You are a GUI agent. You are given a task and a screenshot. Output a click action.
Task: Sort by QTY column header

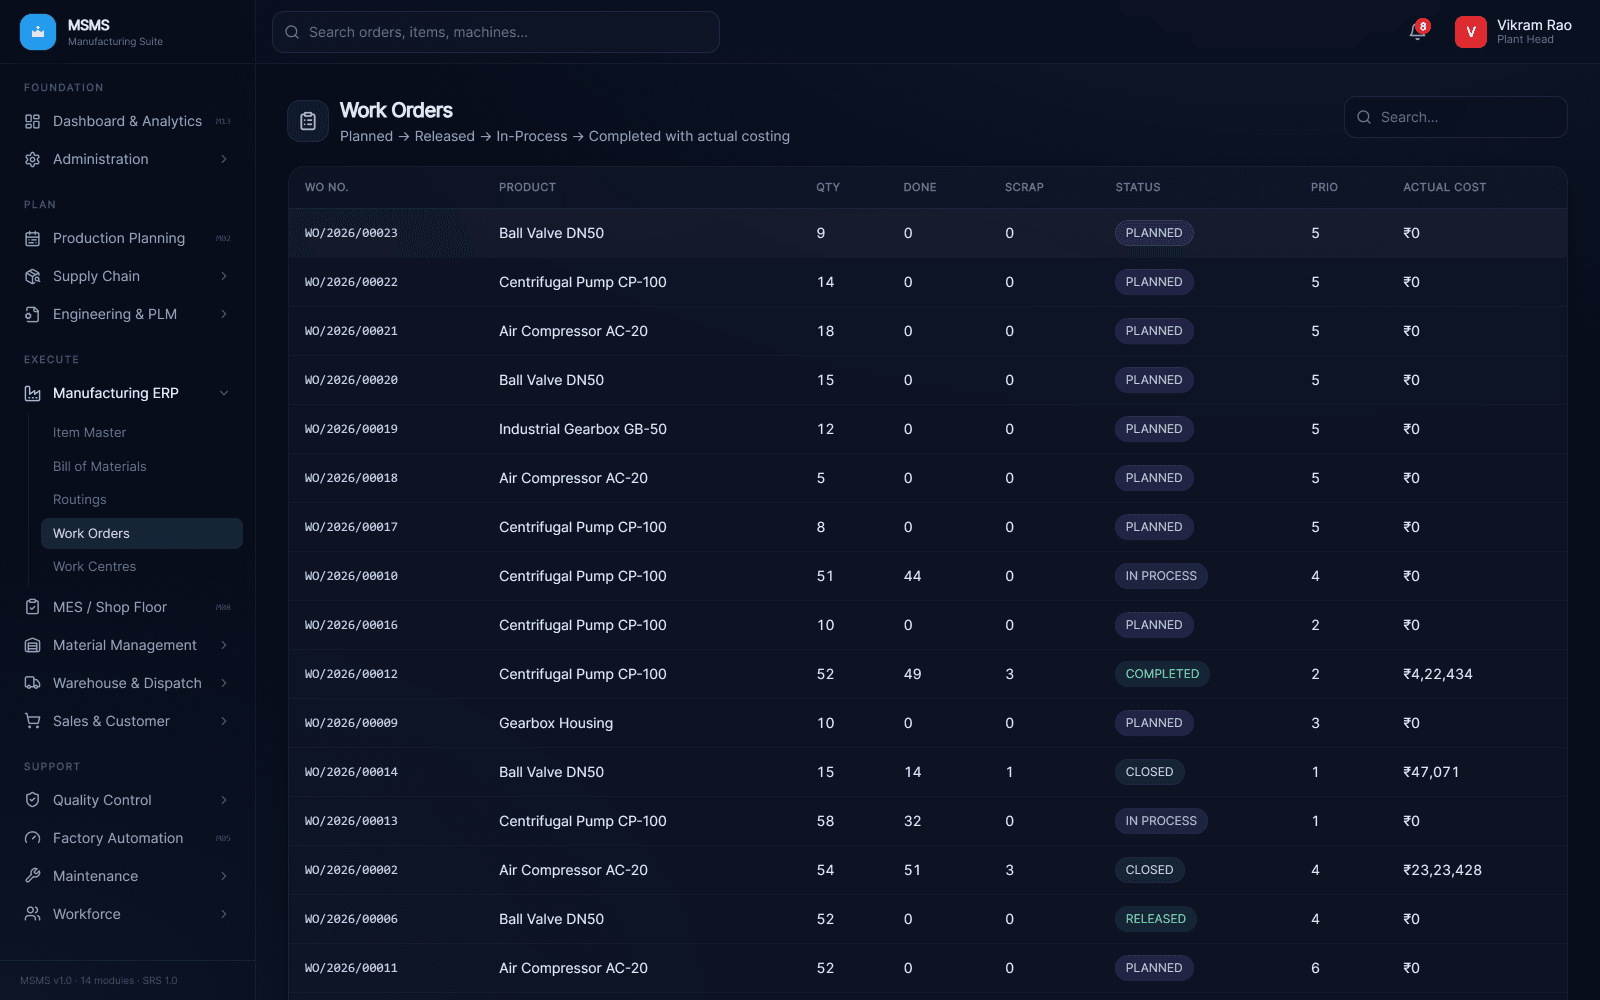pyautogui.click(x=828, y=187)
